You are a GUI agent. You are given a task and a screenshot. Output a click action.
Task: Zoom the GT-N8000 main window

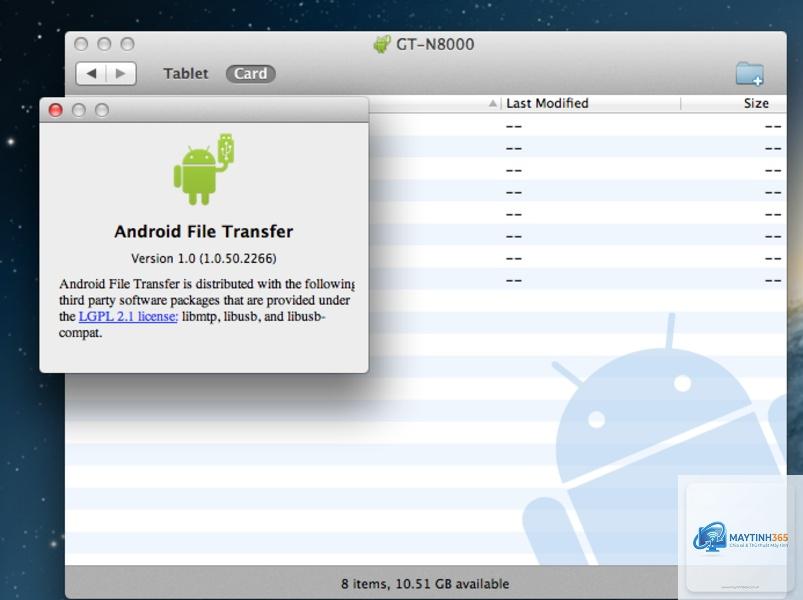pos(128,44)
